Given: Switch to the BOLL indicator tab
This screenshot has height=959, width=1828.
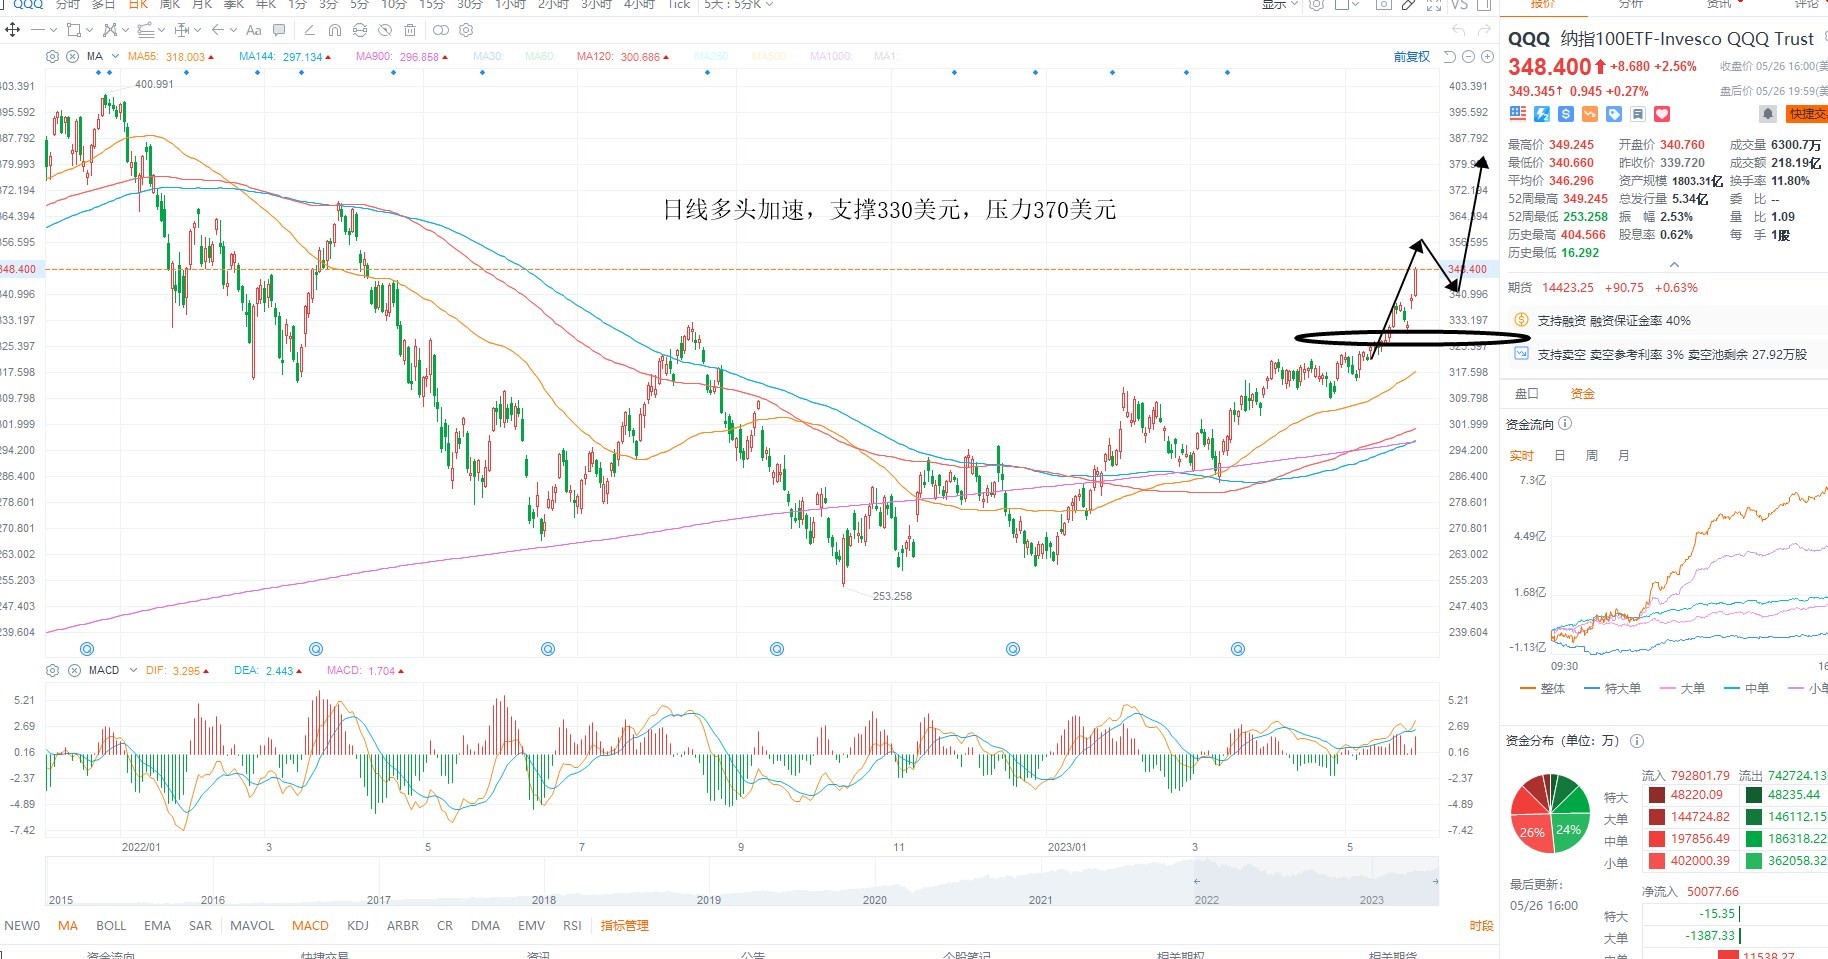Looking at the screenshot, I should [111, 926].
